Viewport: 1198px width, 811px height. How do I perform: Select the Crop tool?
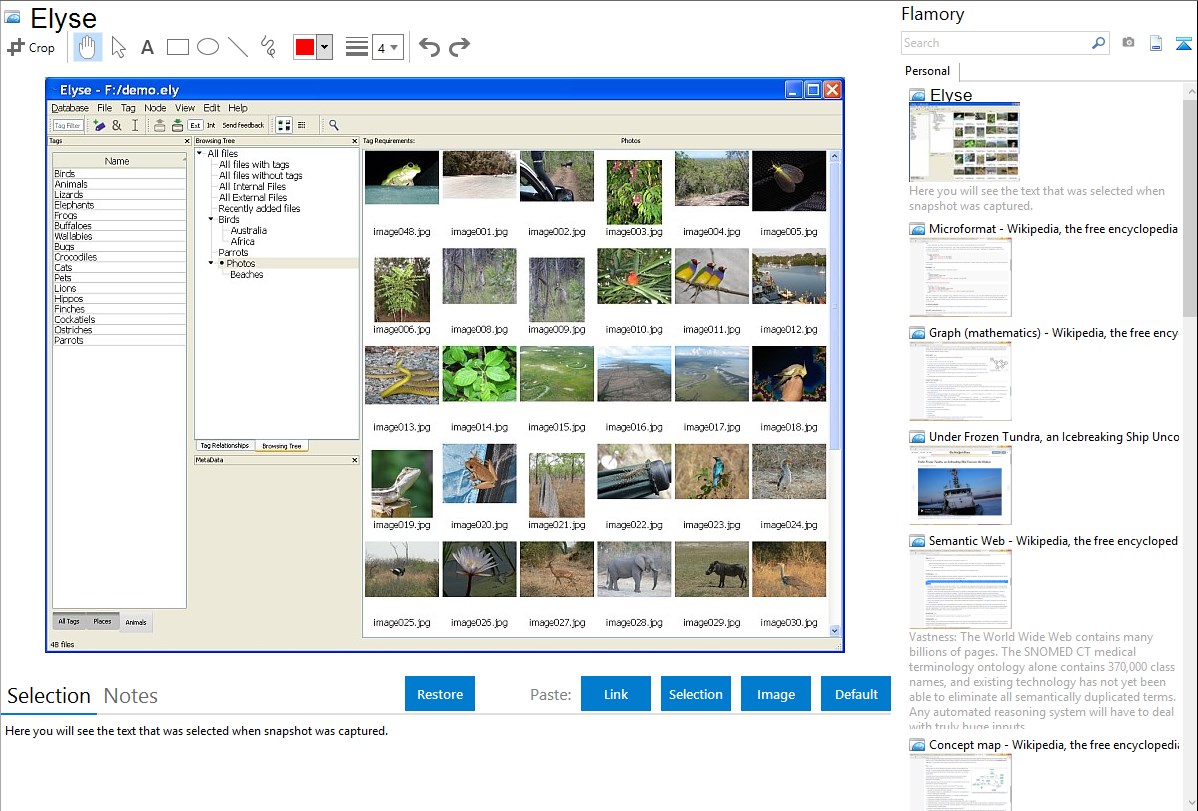coord(31,47)
